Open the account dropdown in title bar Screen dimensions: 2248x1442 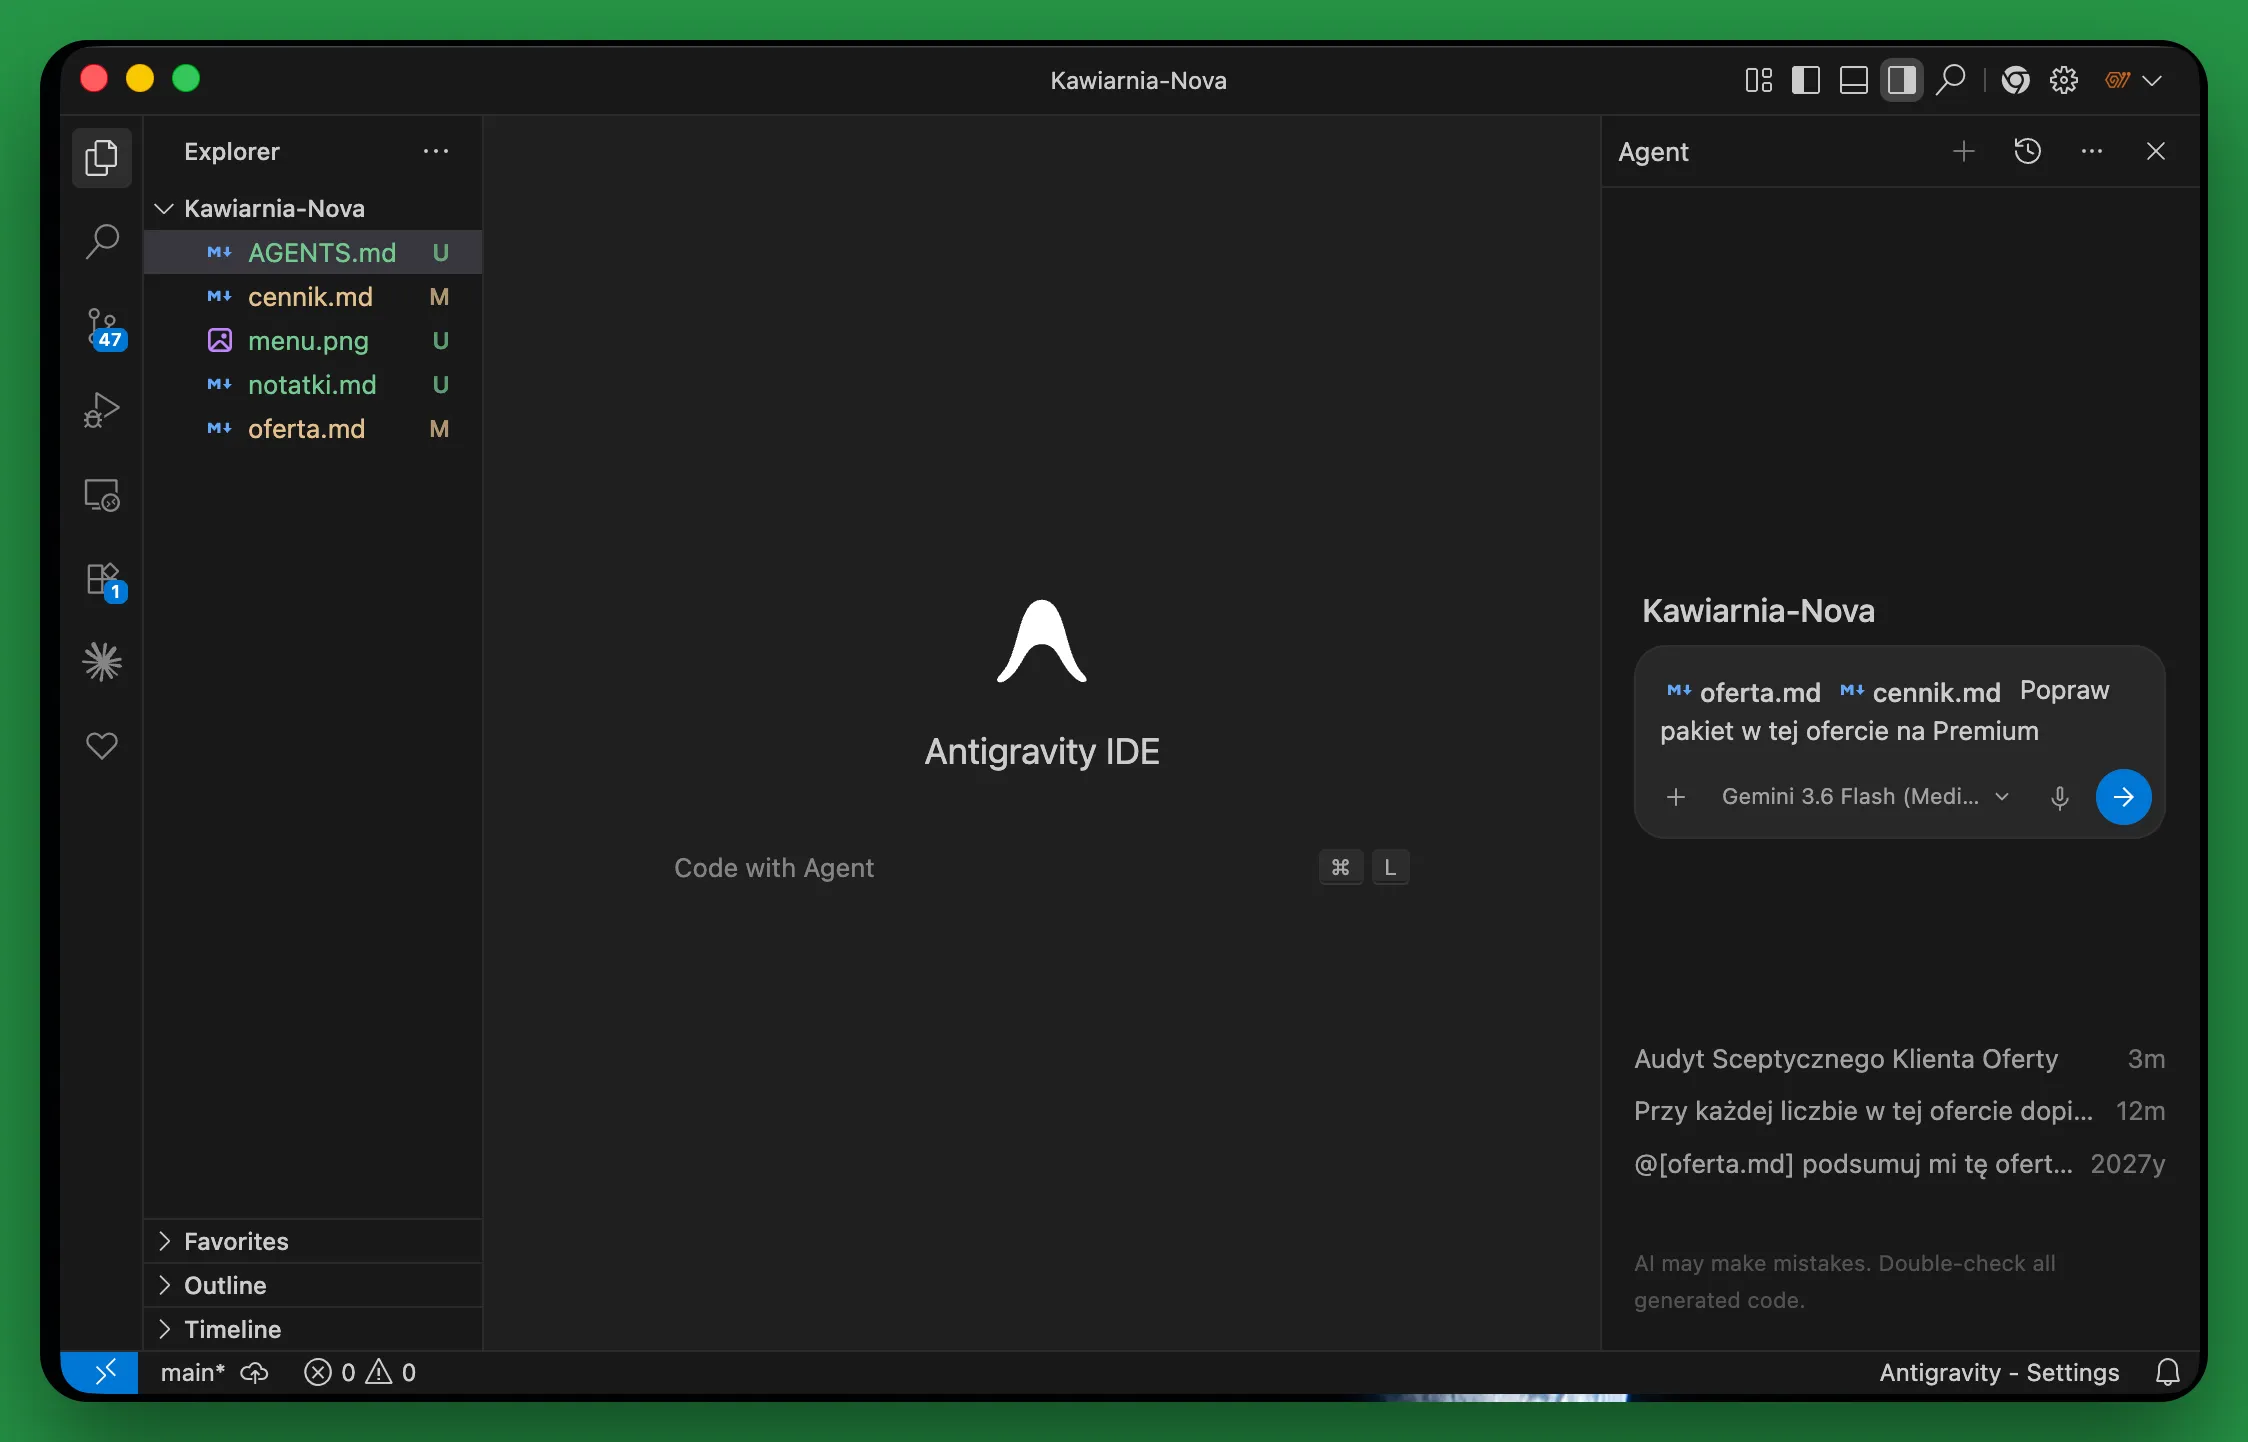(x=2134, y=80)
